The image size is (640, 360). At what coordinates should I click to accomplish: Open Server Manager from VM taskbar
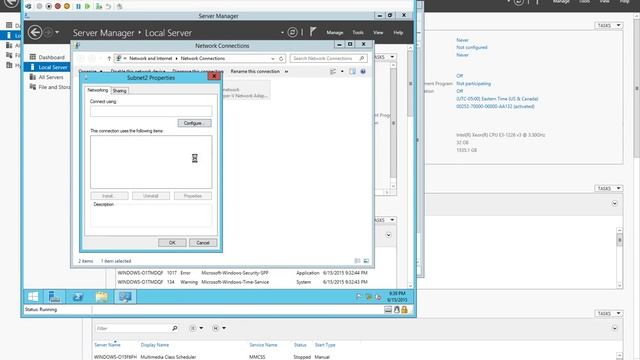pos(54,297)
